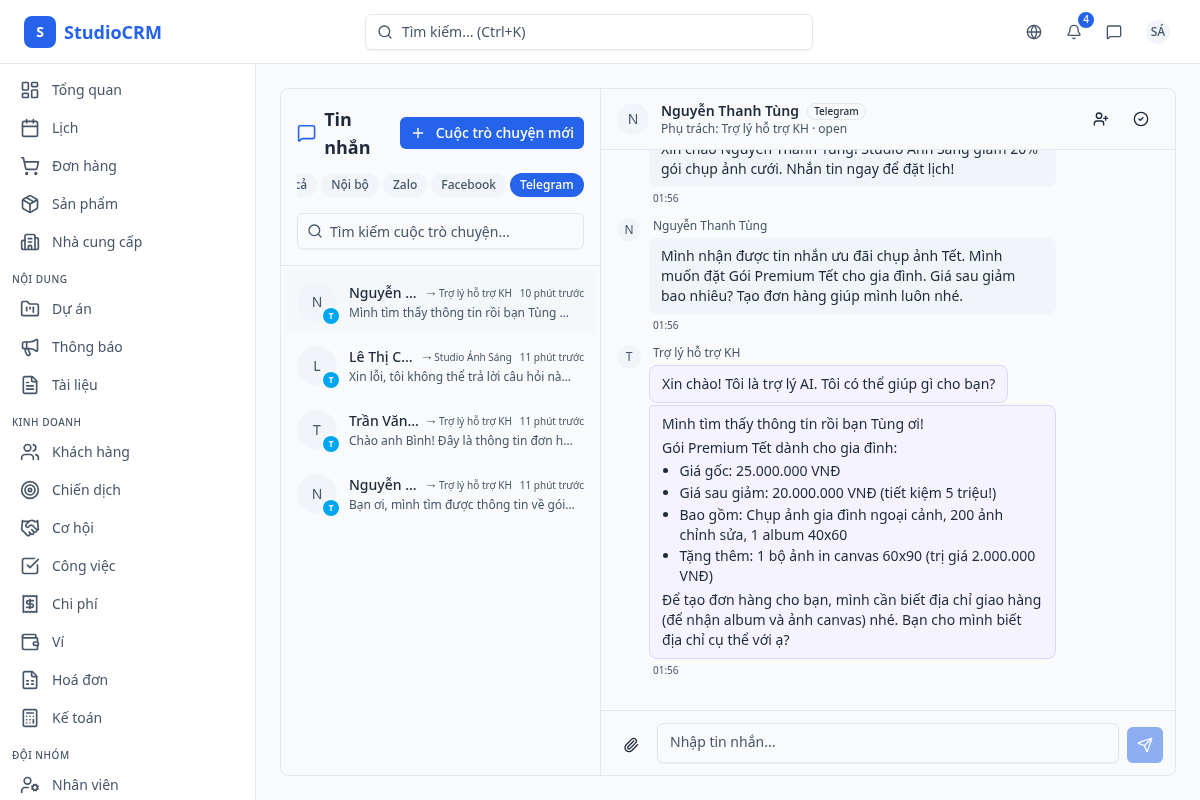Click the Nhập tin nhắn message field
Image resolution: width=1200 pixels, height=800 pixels.
[x=887, y=743]
